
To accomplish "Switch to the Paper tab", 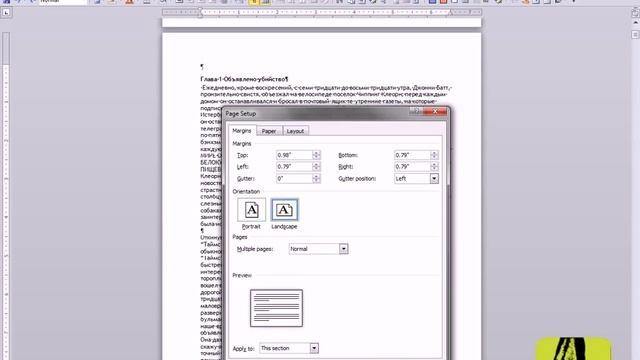I will (269, 131).
